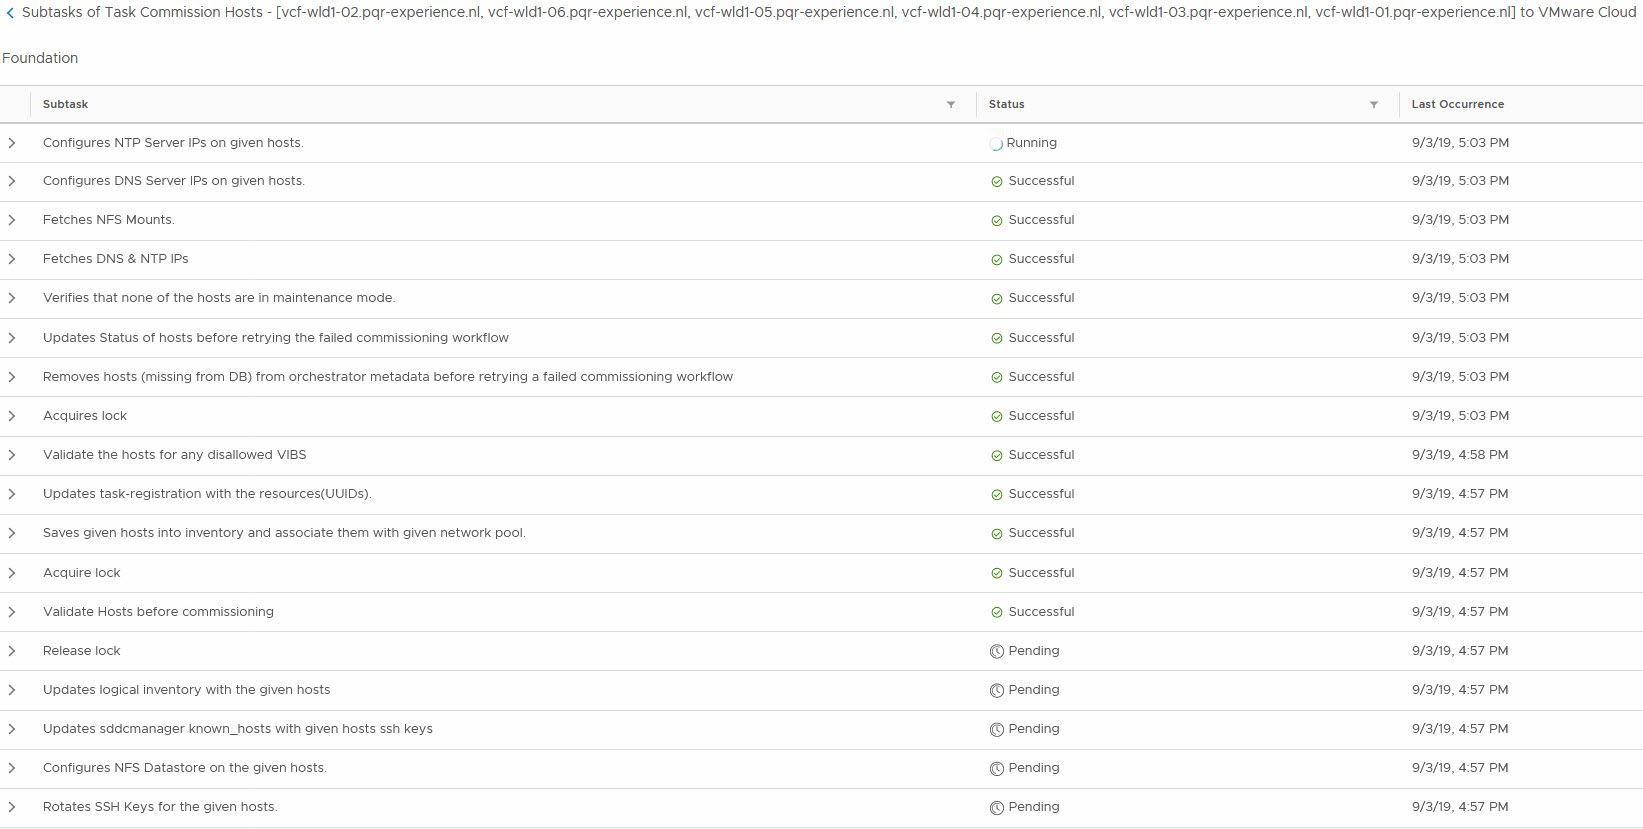Open the Subtask column filter icon

pyautogui.click(x=951, y=104)
